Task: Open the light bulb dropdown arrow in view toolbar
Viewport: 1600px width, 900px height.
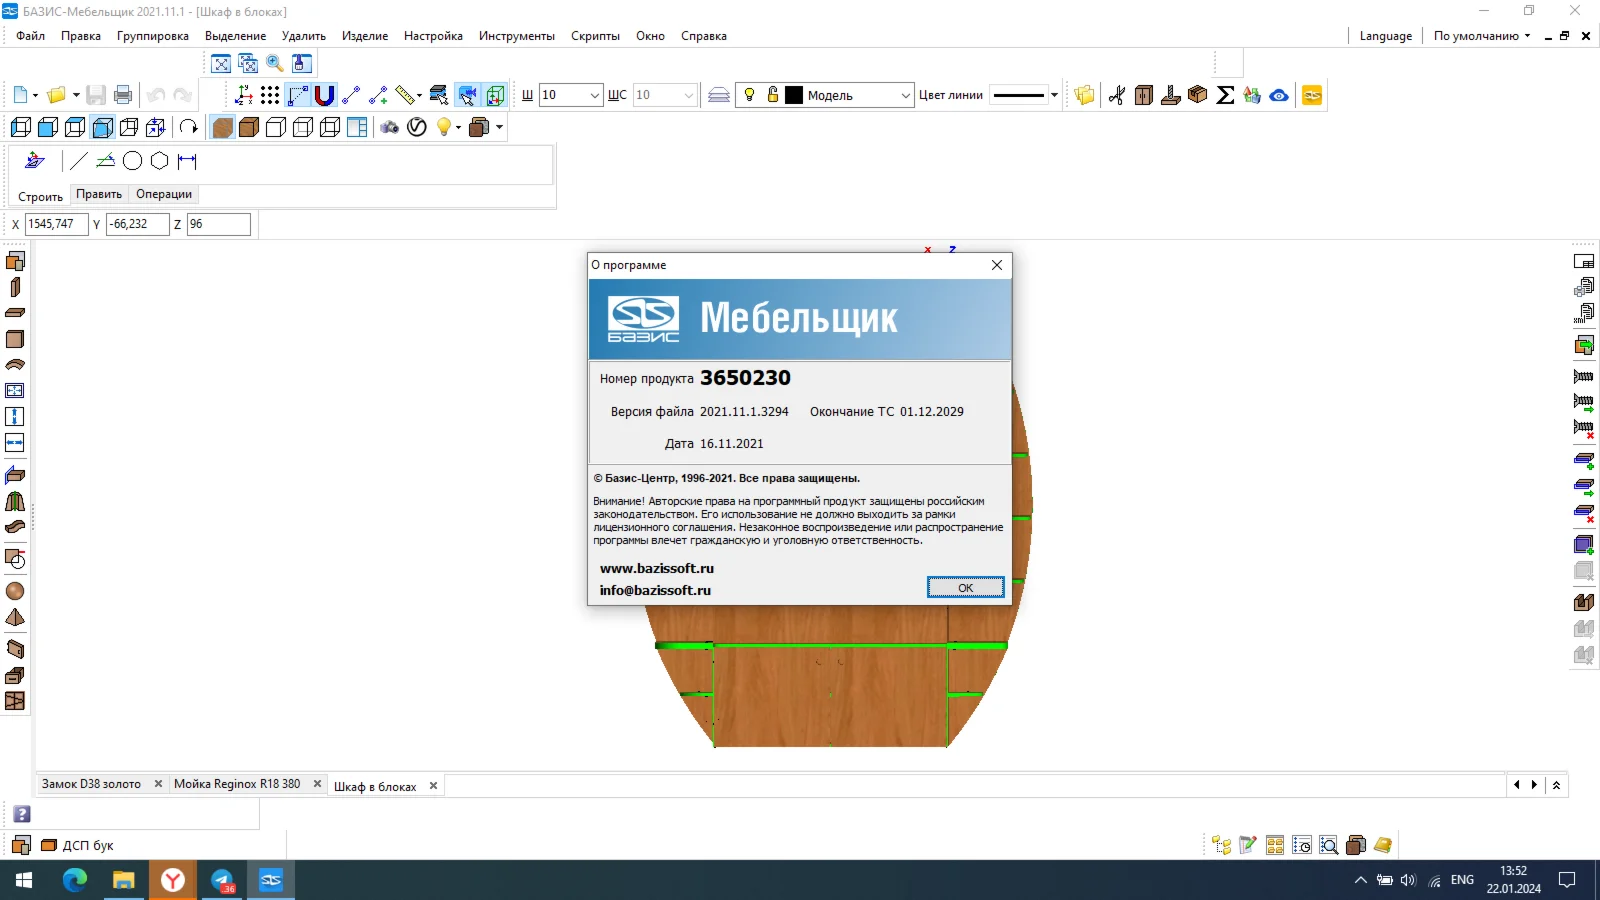Action: click(x=458, y=127)
